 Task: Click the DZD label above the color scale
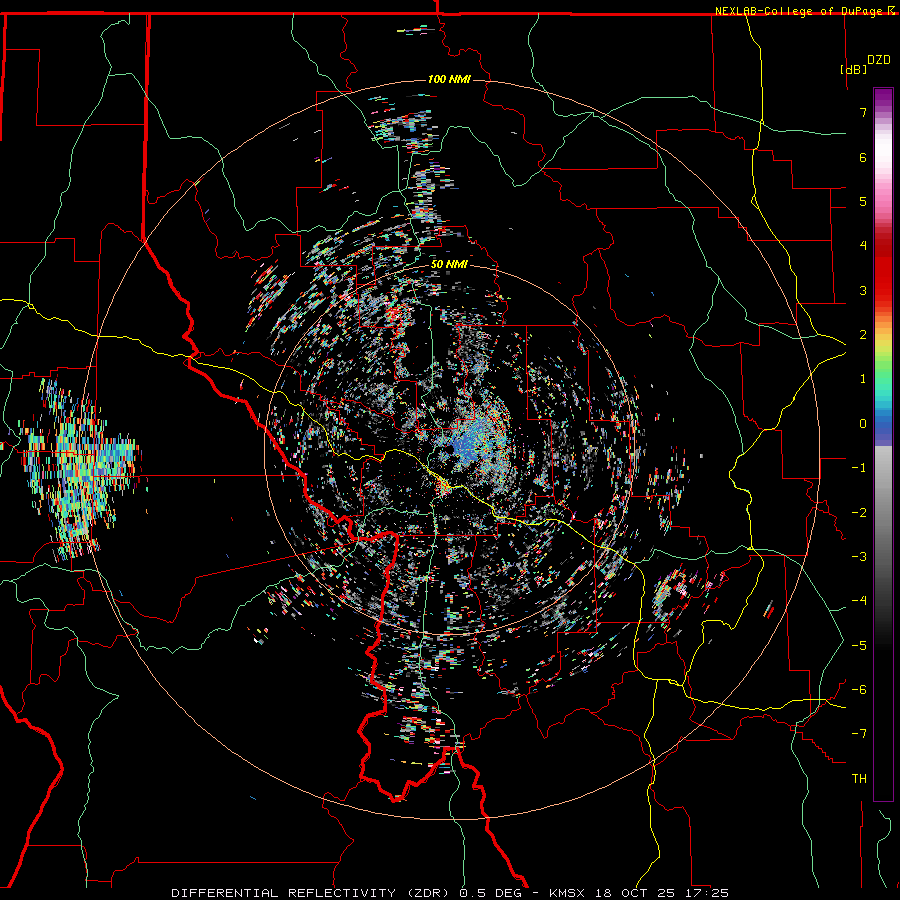tap(879, 60)
